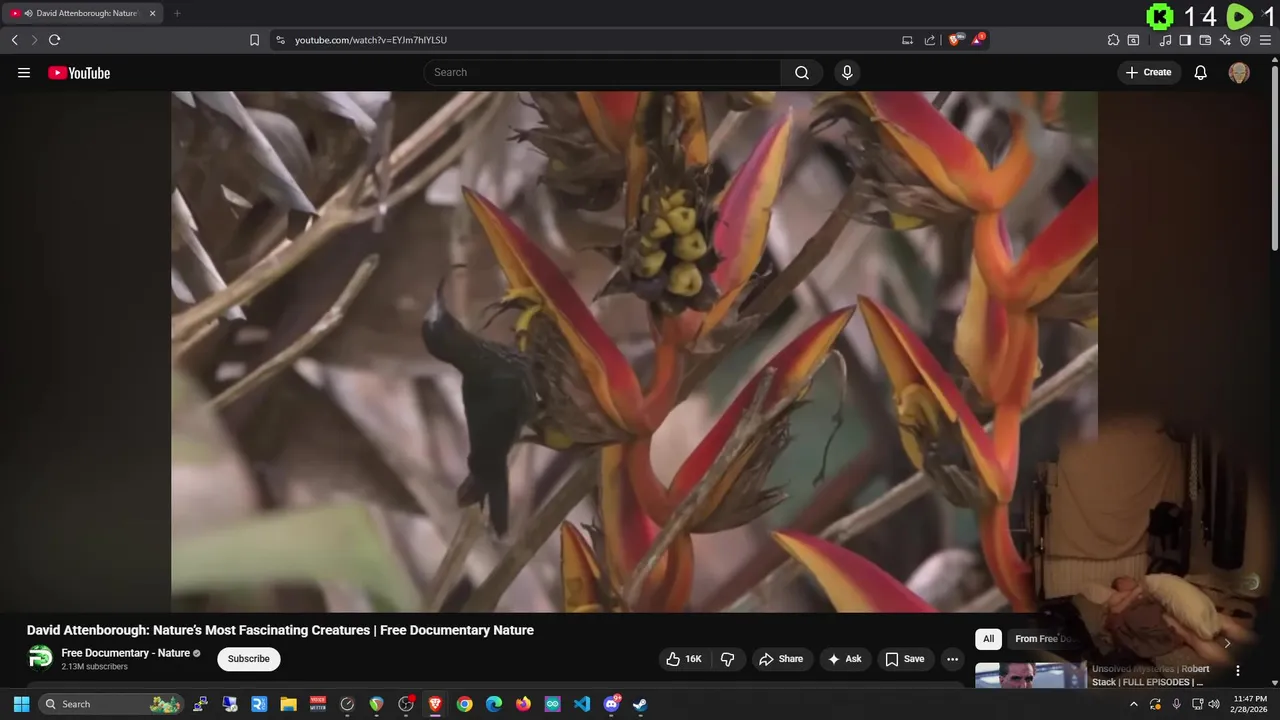Screen dimensions: 1280x720
Task: Open the Brave Rewards triangle icon
Action: 979,40
